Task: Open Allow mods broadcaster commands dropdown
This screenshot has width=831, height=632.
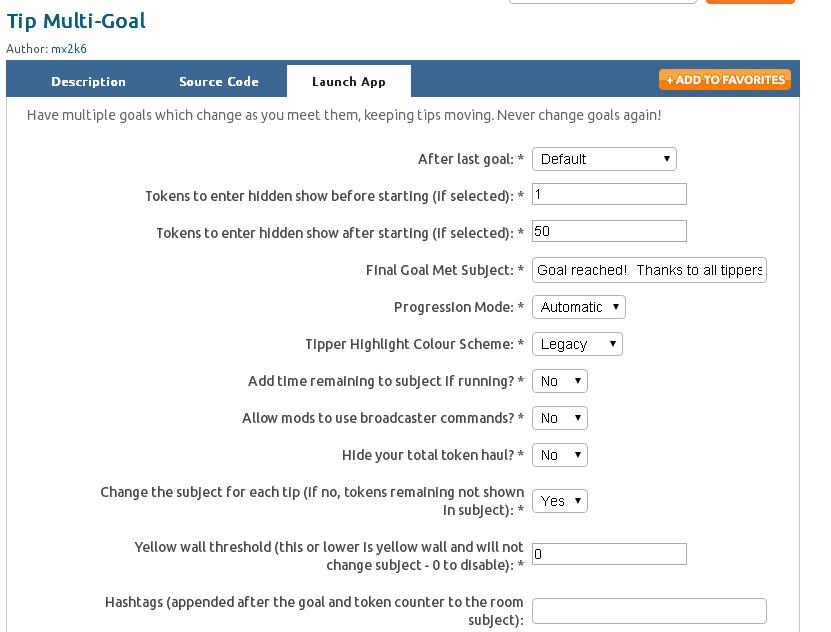Action: click(559, 418)
